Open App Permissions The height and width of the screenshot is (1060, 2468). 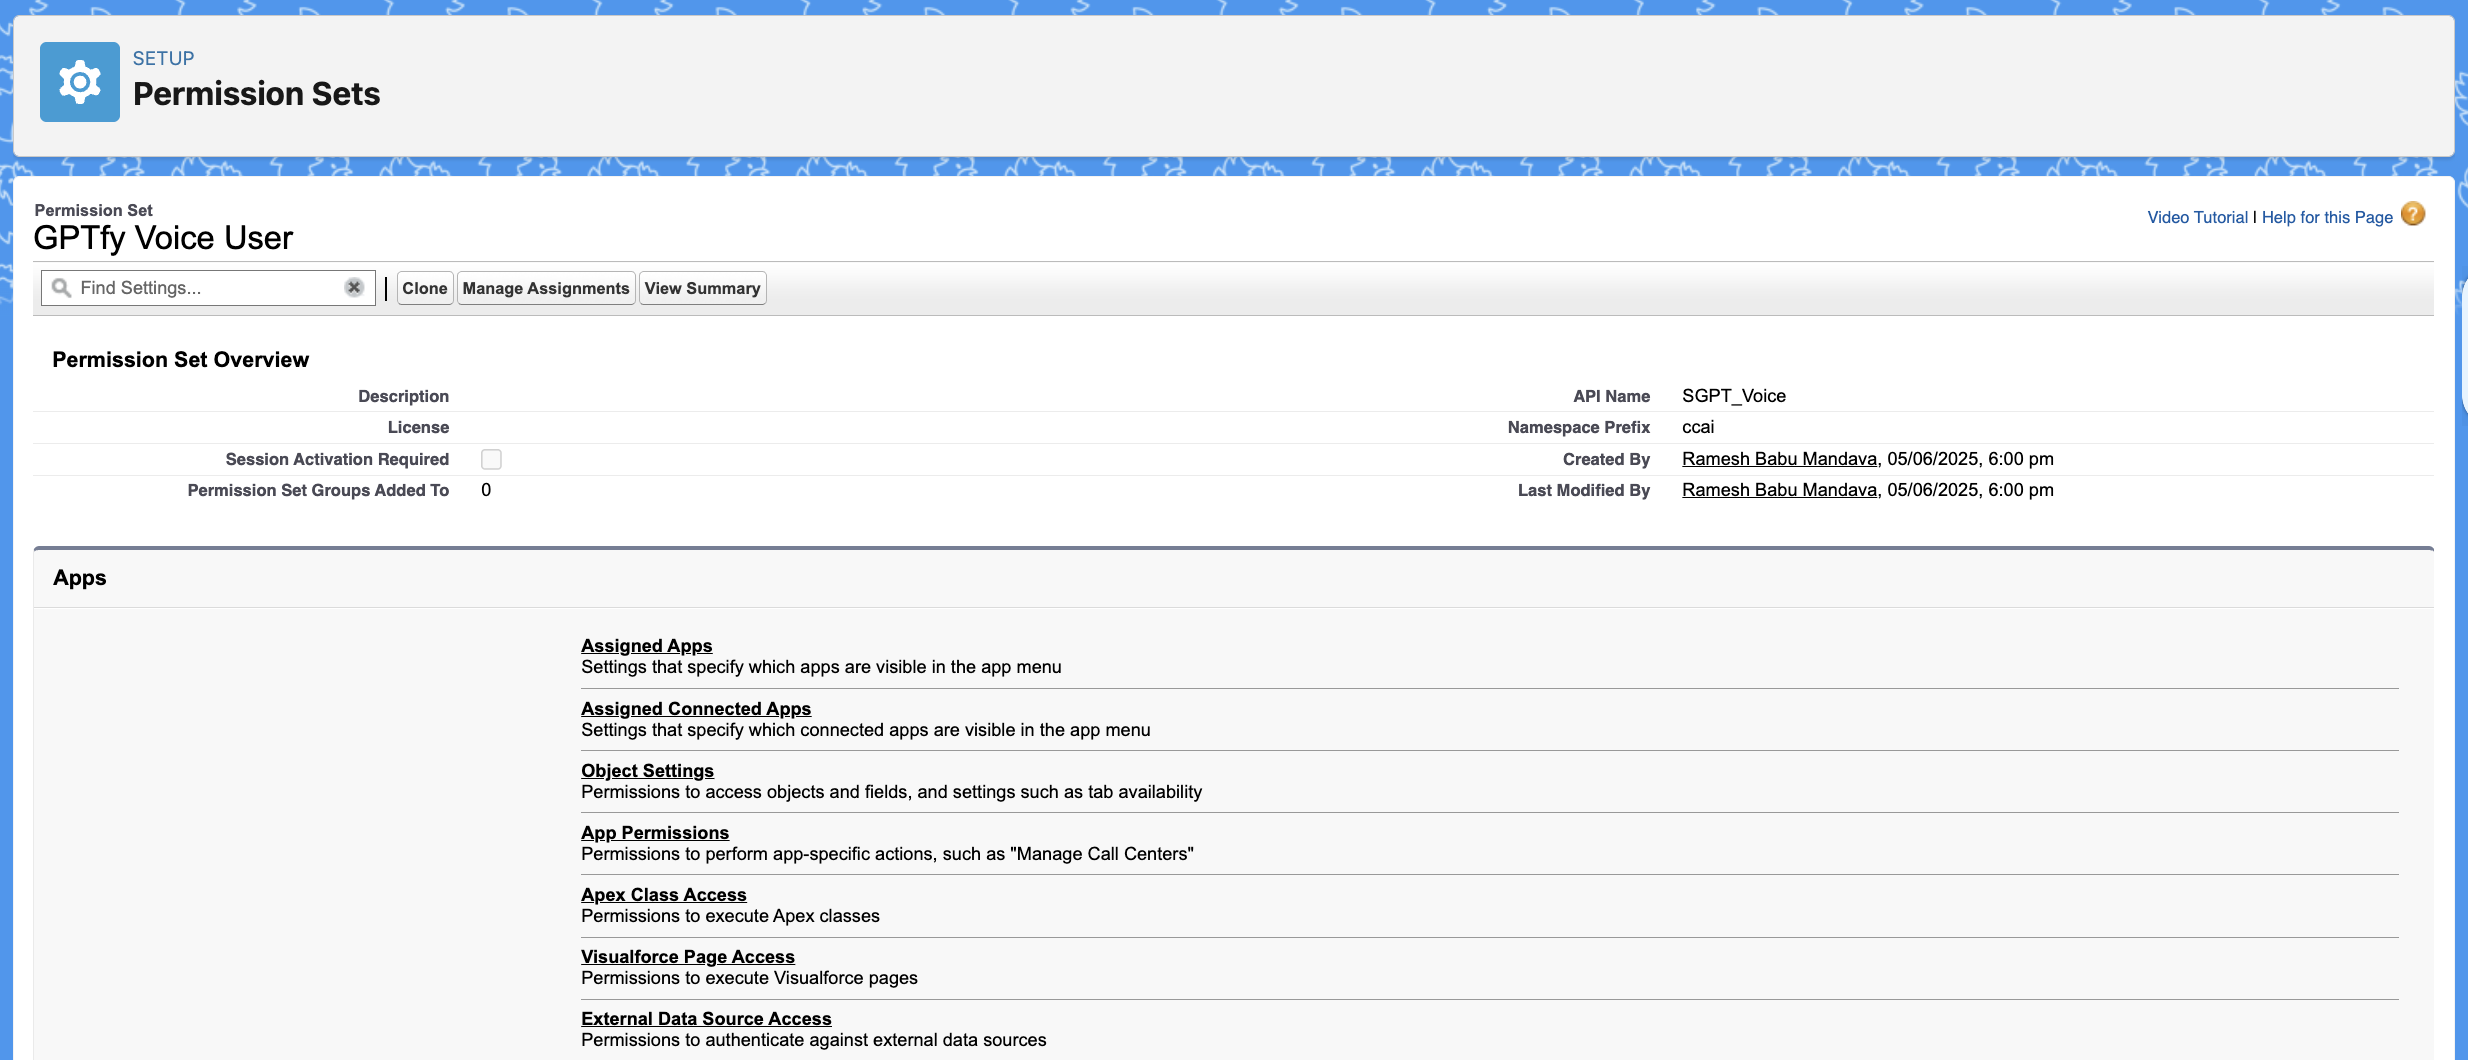pos(654,833)
